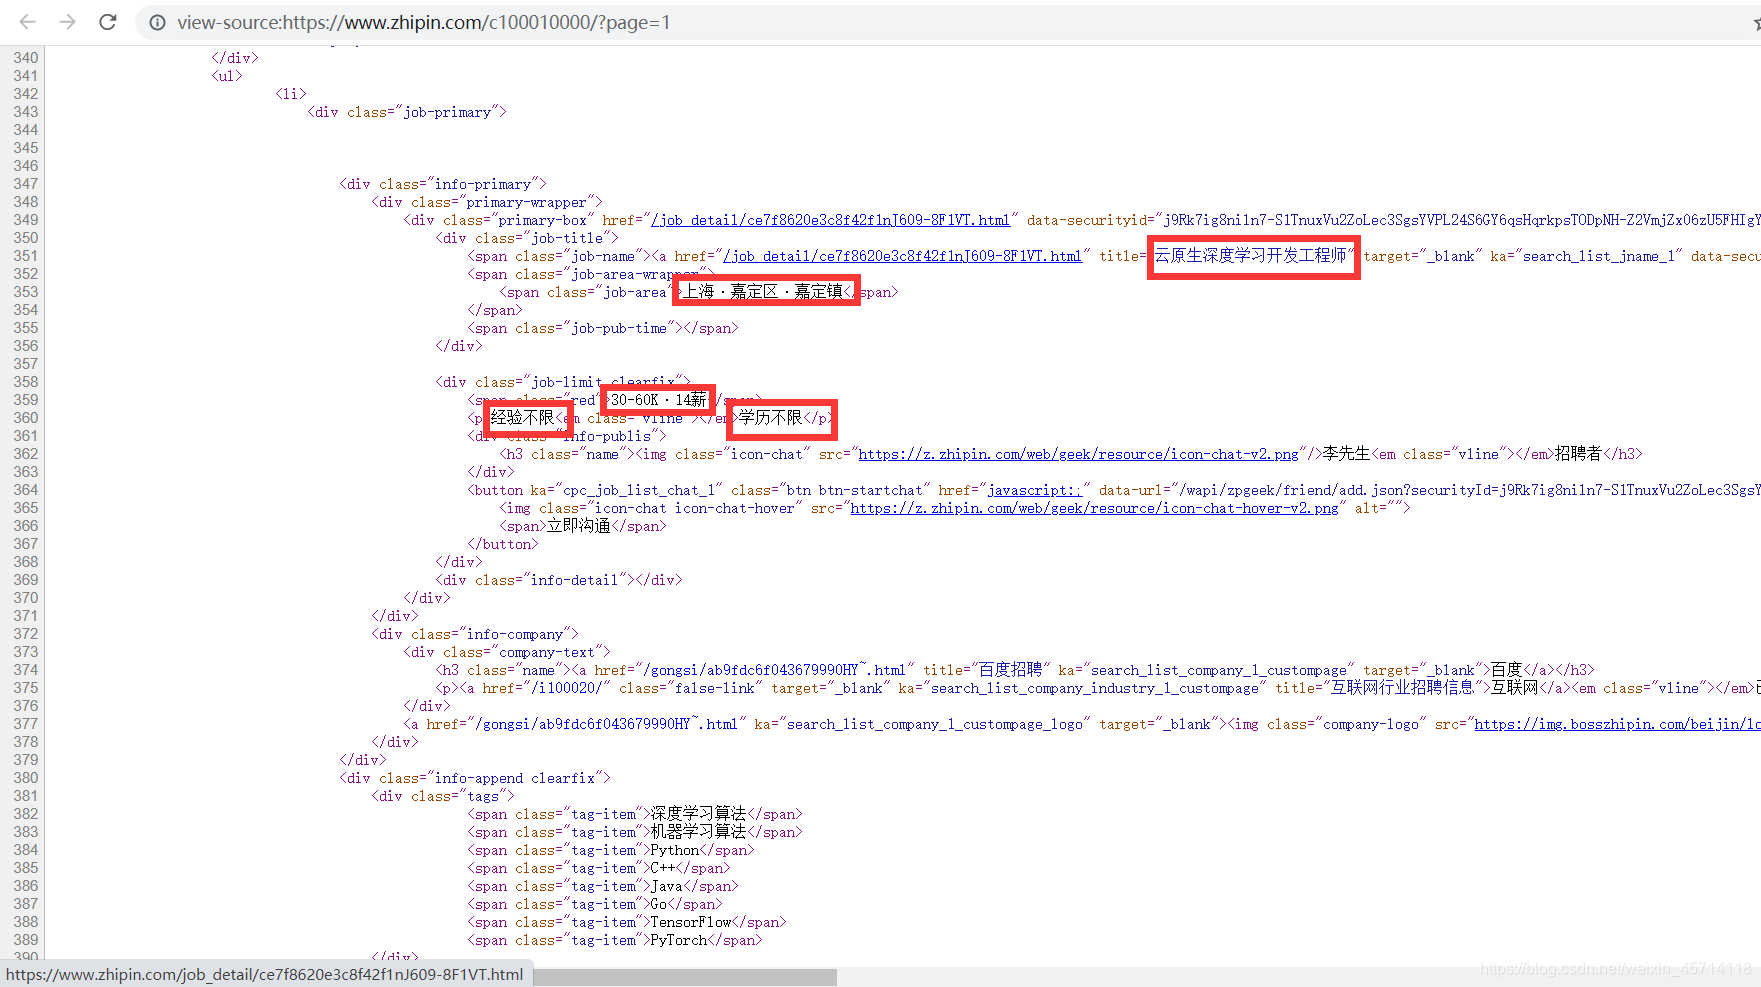
Task: Click the C++ tag-item text
Action: [x=662, y=868]
